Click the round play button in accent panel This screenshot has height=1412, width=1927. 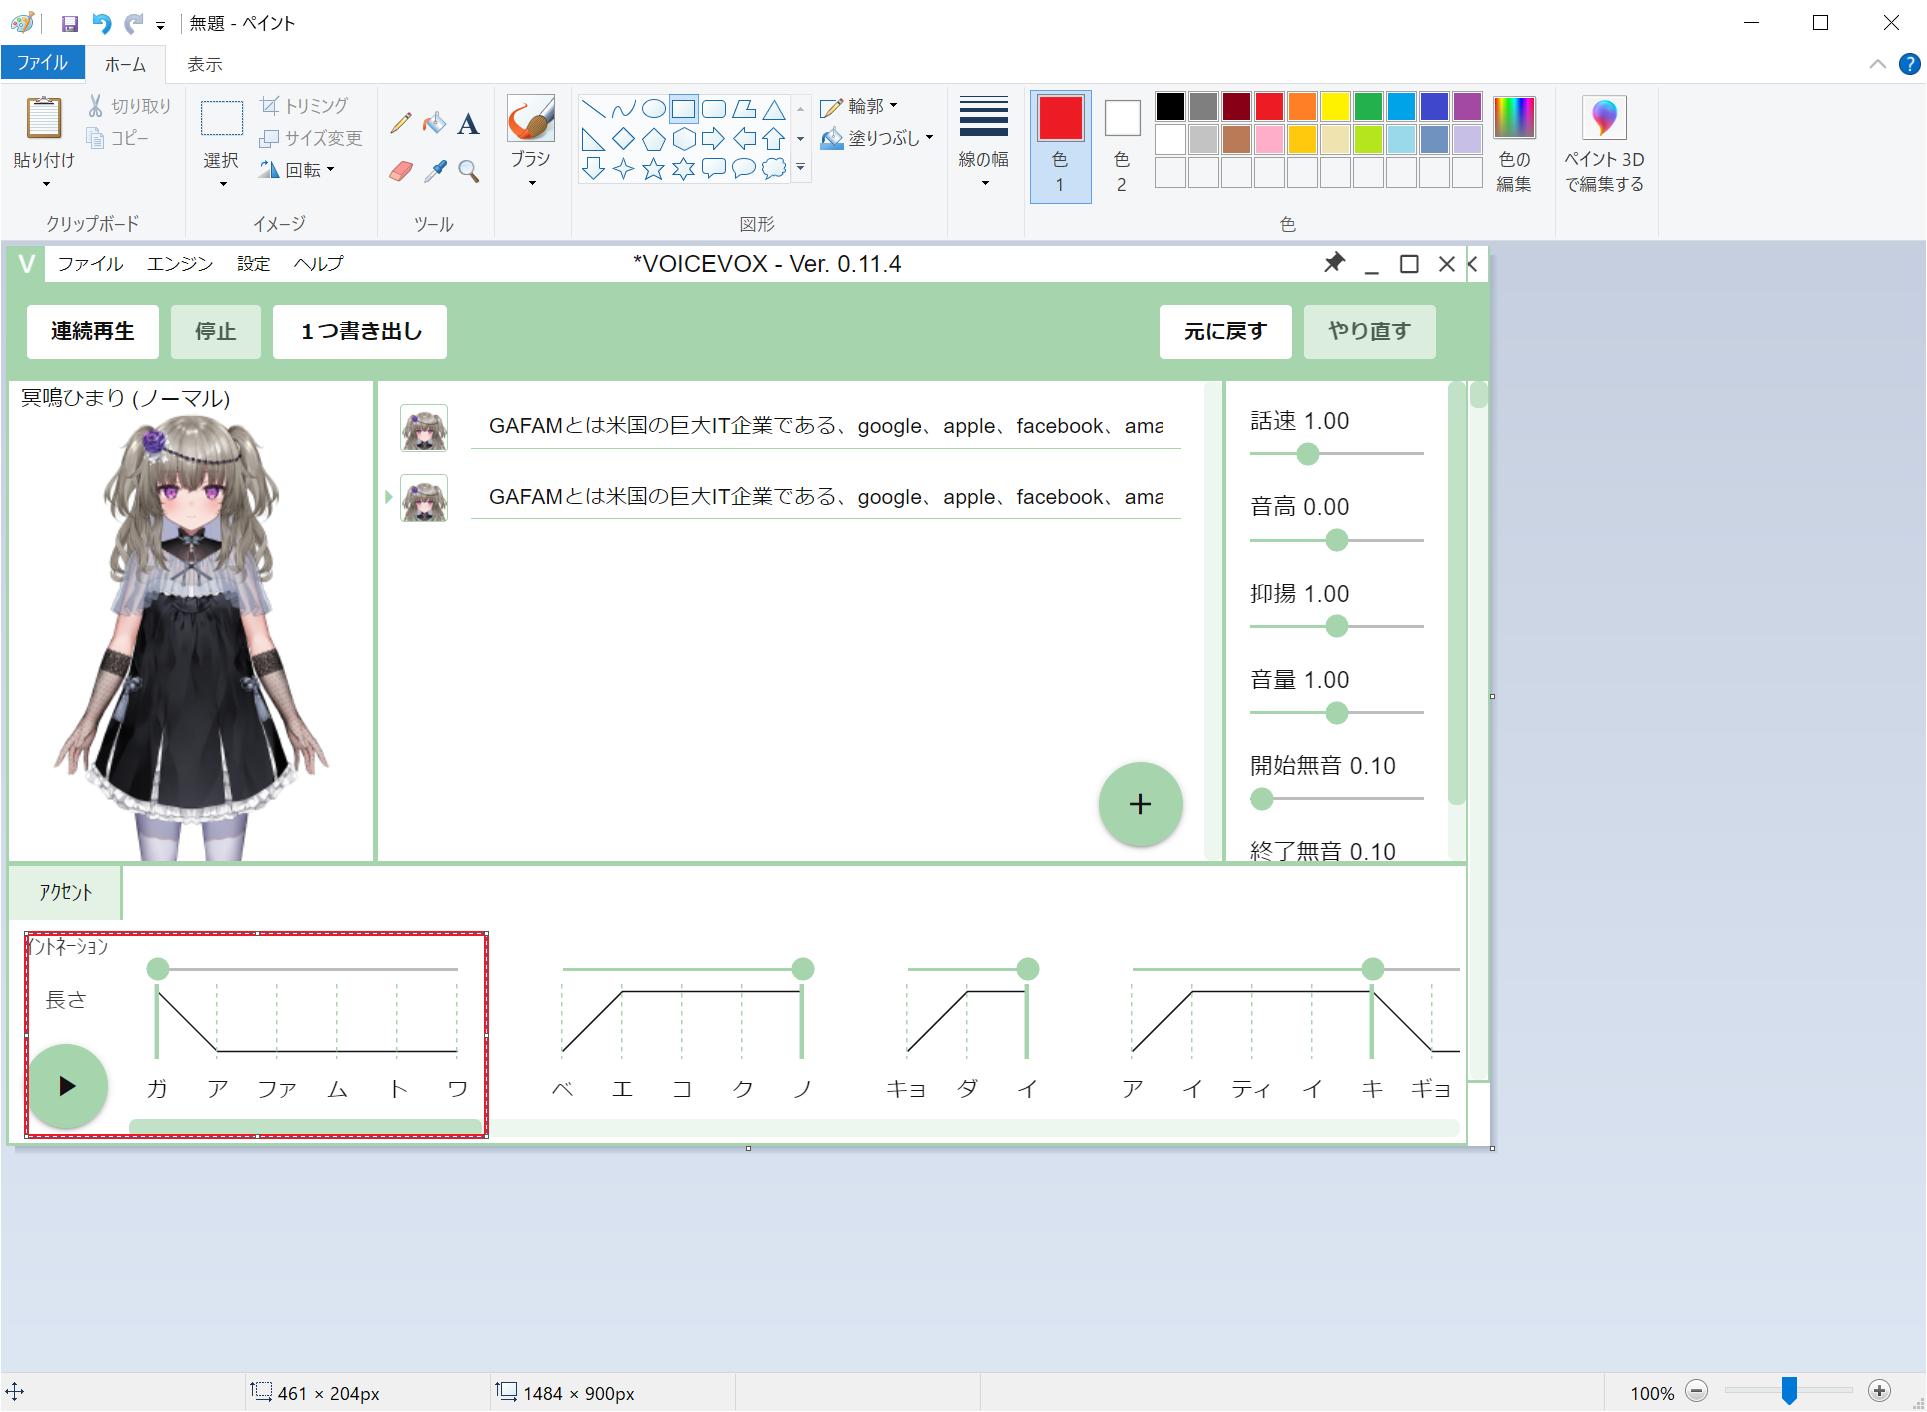[67, 1087]
